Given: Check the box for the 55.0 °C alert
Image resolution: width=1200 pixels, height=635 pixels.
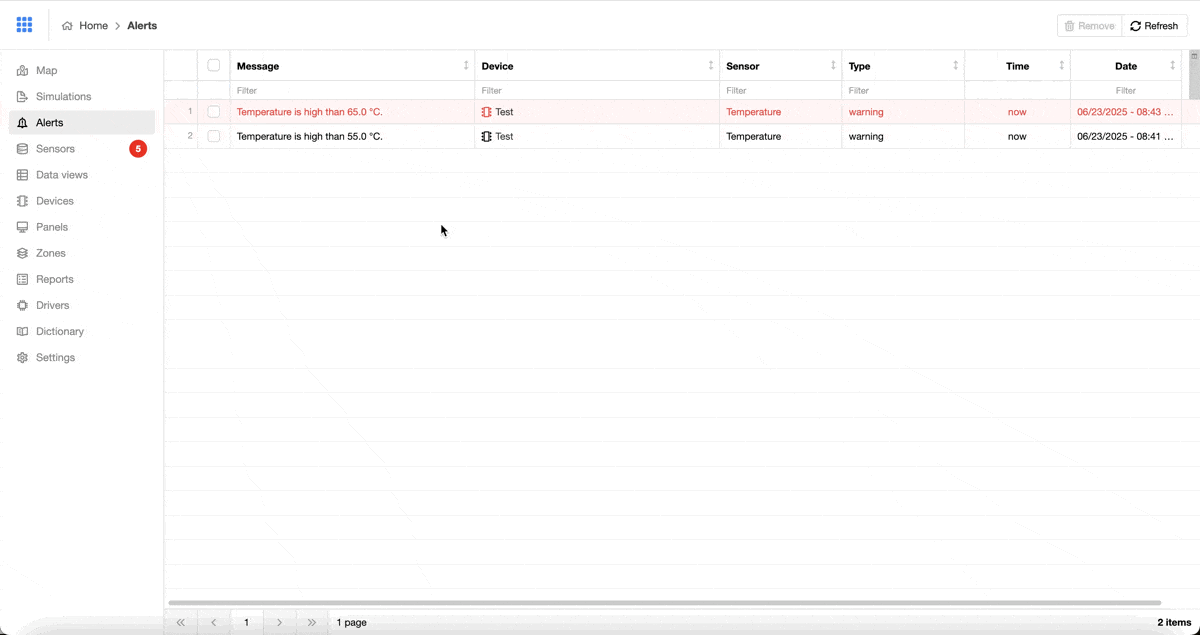Looking at the screenshot, I should tap(214, 136).
